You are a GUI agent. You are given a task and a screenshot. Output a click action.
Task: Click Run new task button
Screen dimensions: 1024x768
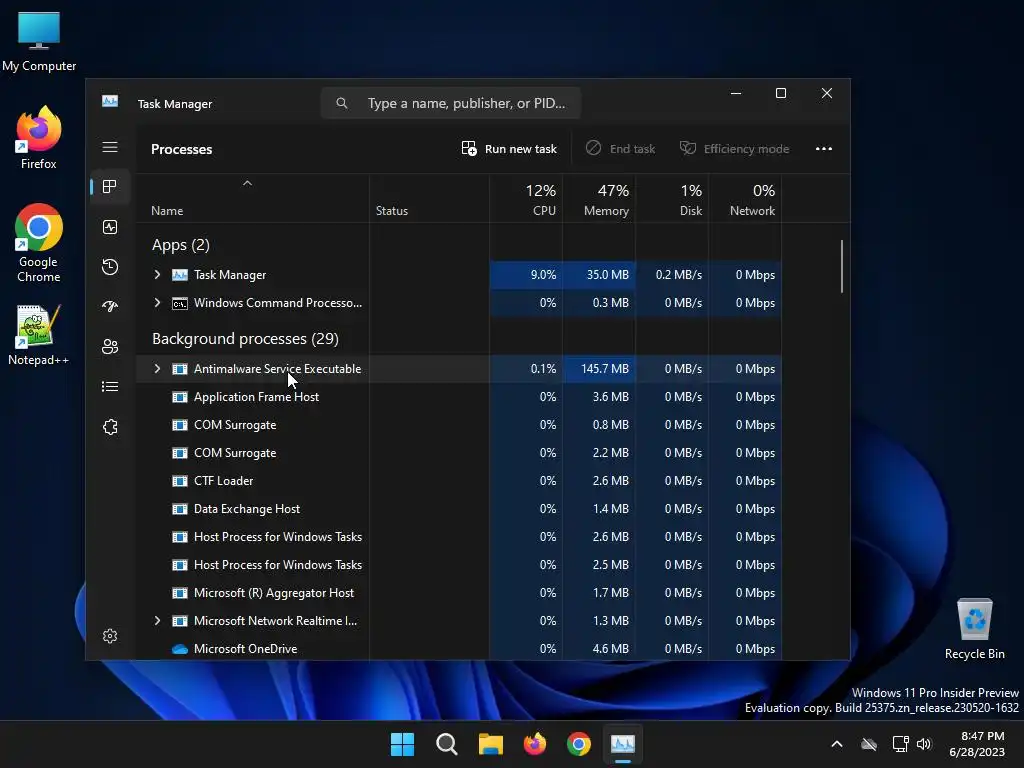click(x=509, y=149)
